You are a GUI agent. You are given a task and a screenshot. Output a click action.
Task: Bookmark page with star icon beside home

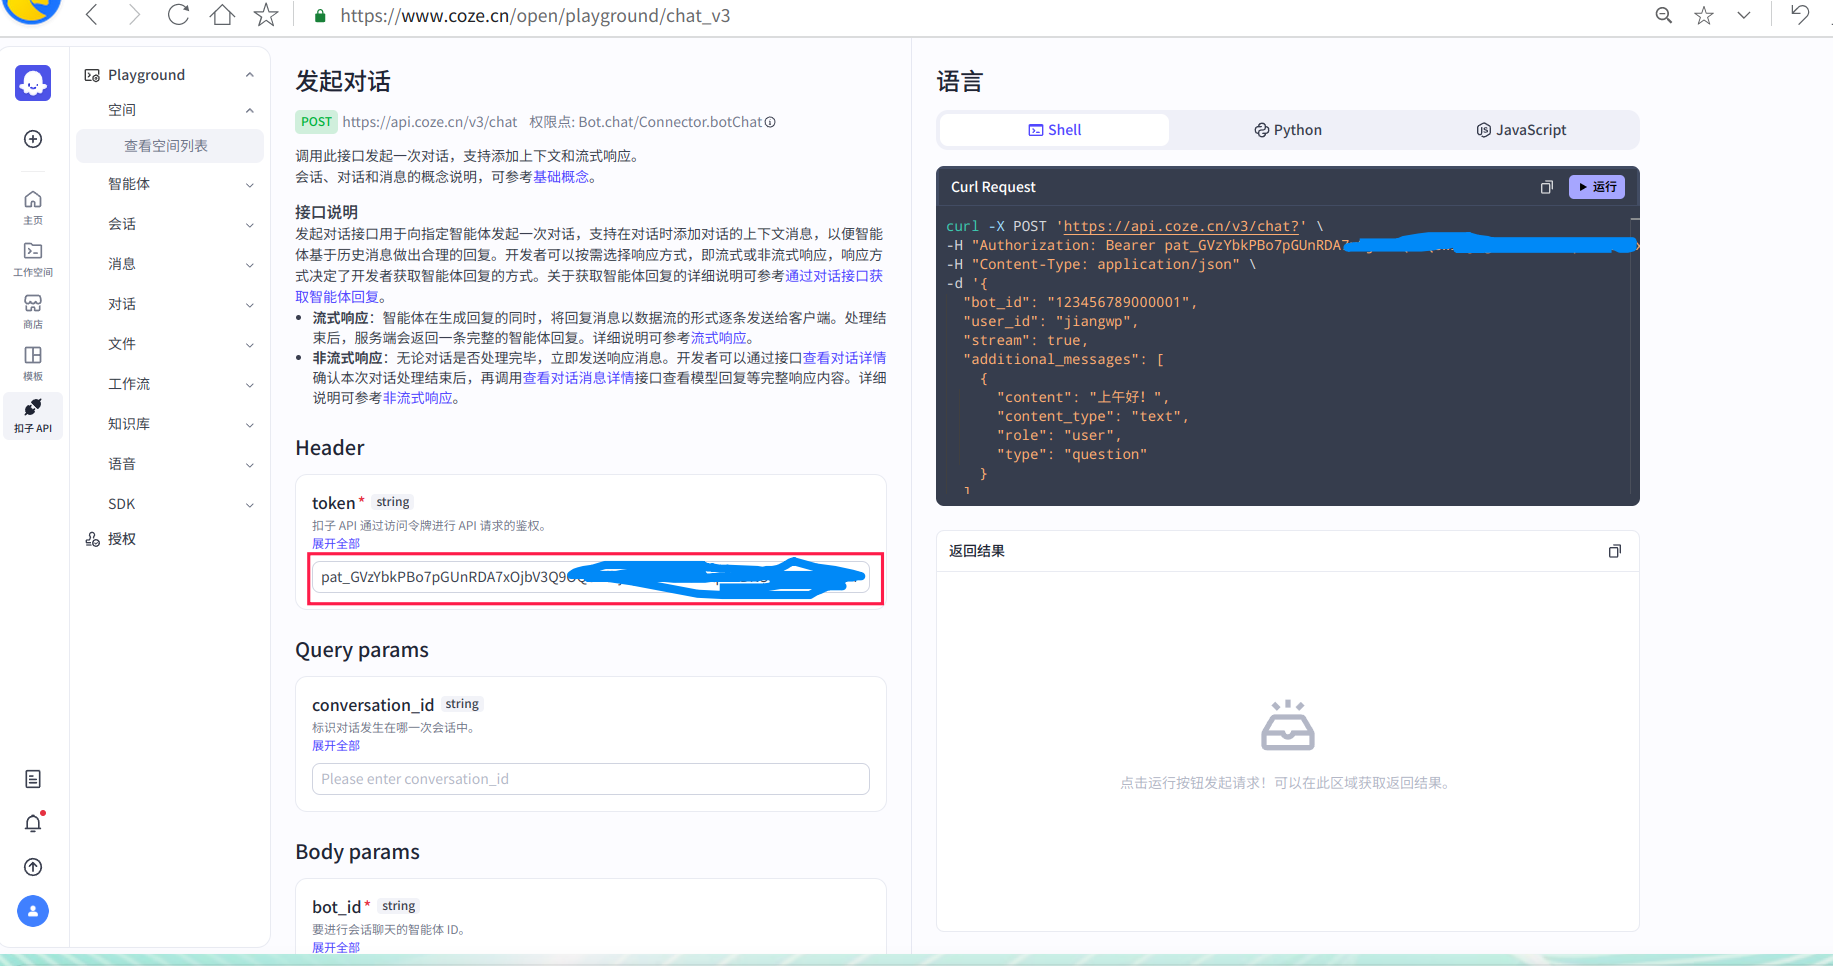(266, 15)
